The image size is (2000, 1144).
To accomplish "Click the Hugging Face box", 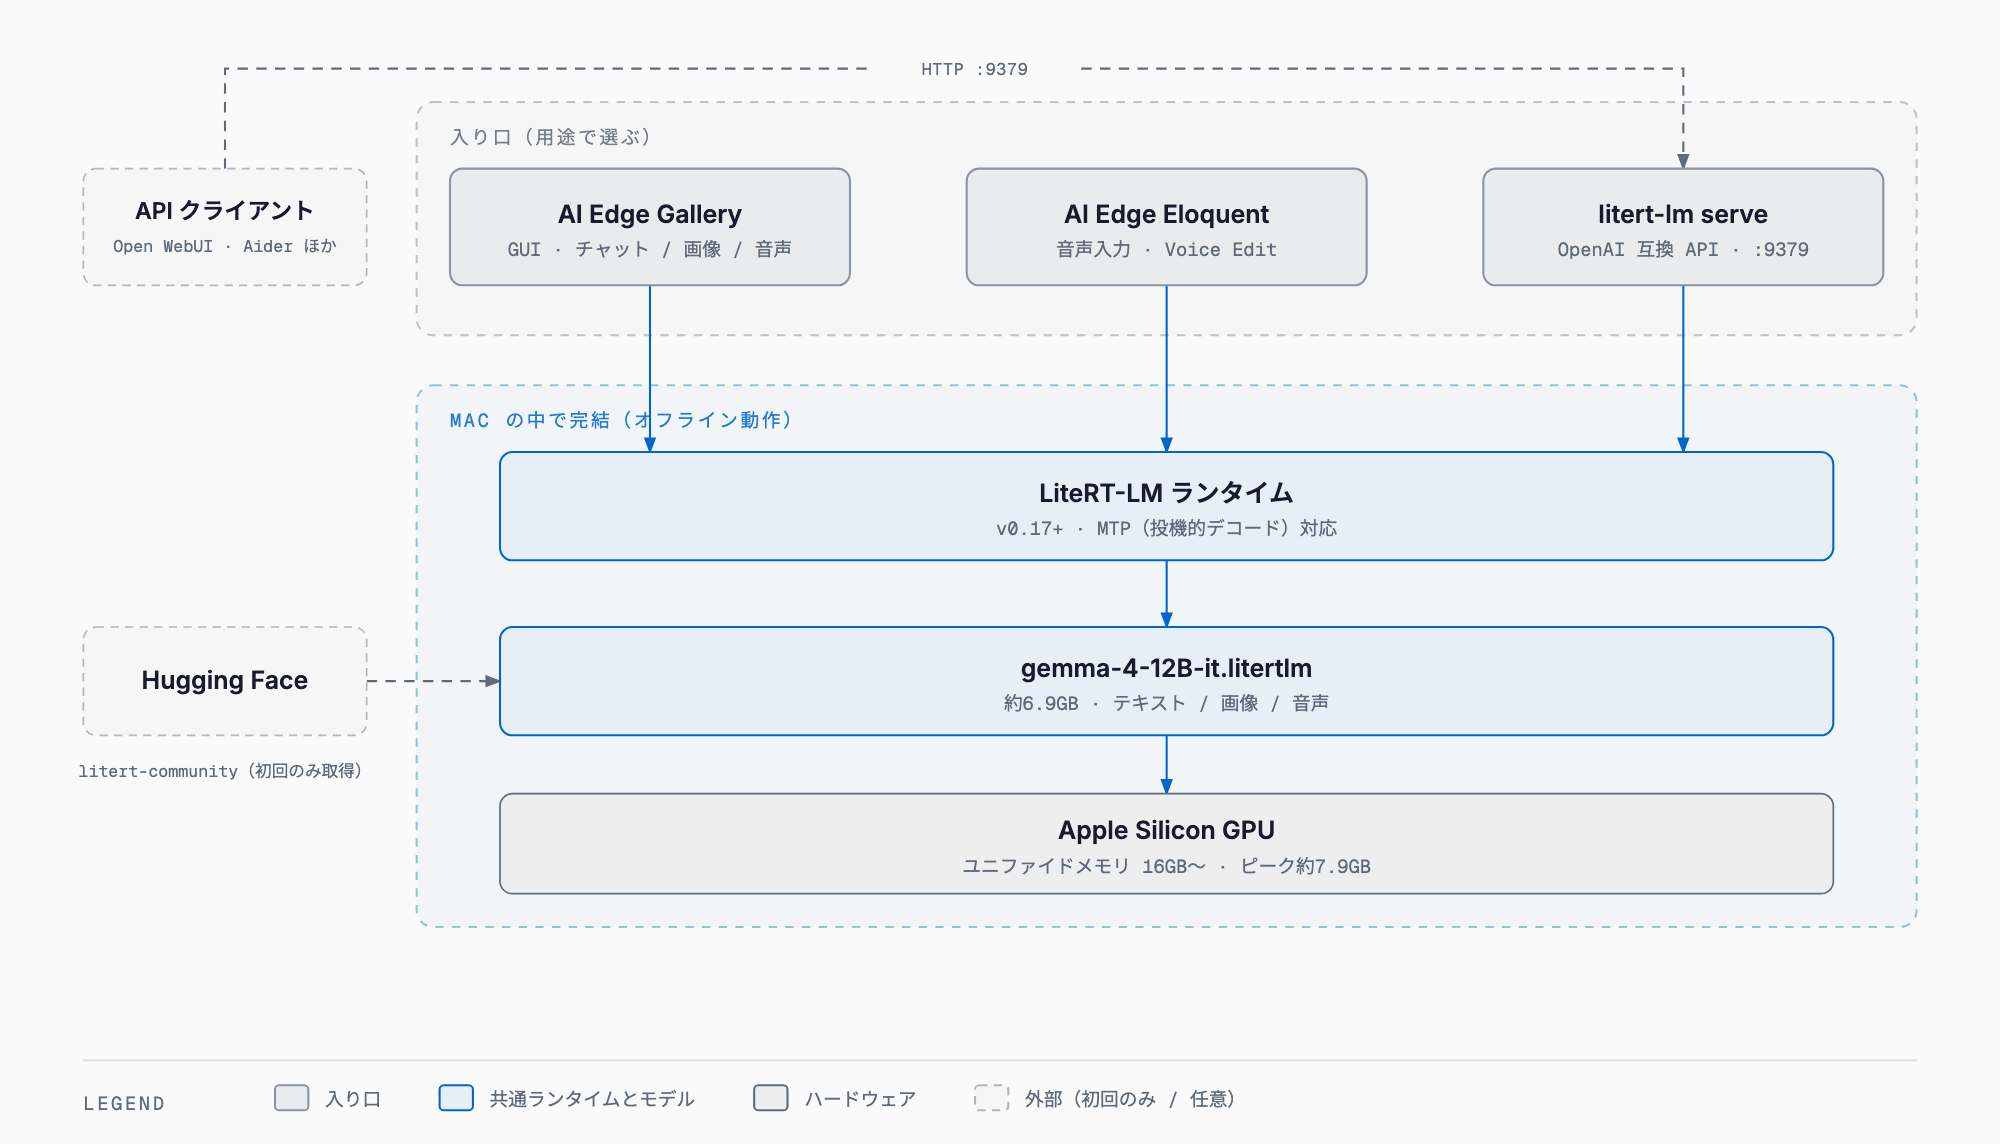I will [225, 681].
